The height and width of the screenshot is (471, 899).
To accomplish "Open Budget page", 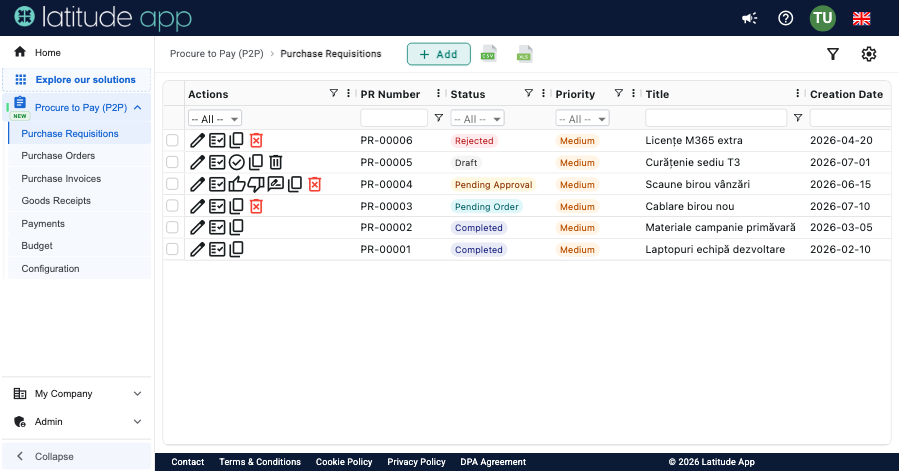I will click(80, 246).
